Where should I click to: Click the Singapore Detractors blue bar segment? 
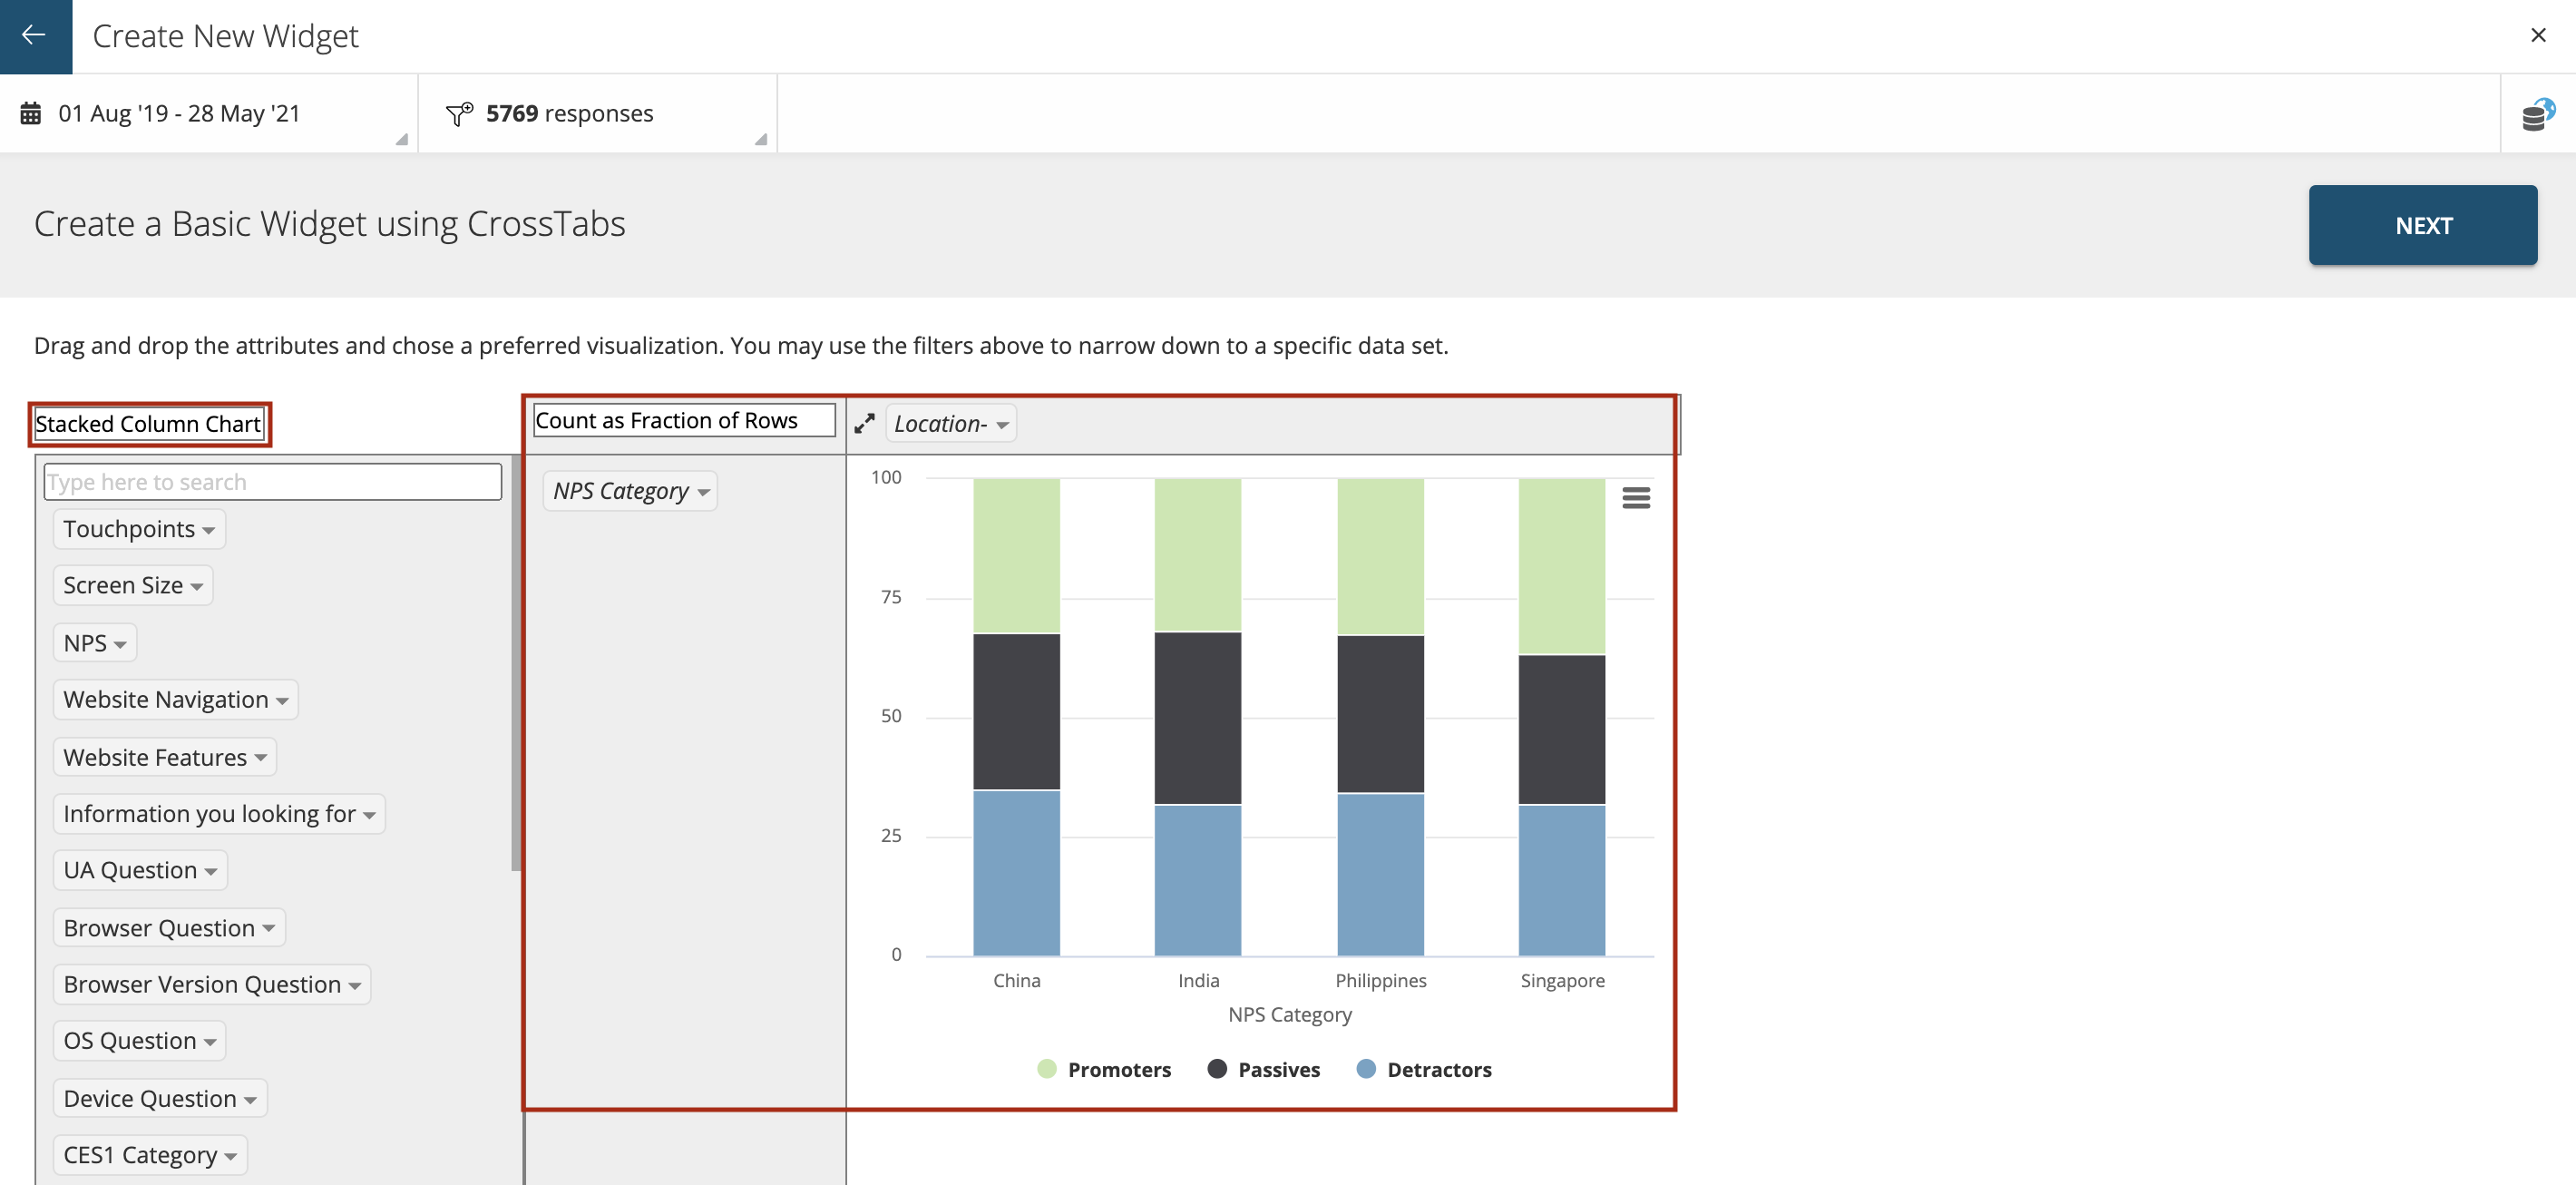pos(1562,880)
